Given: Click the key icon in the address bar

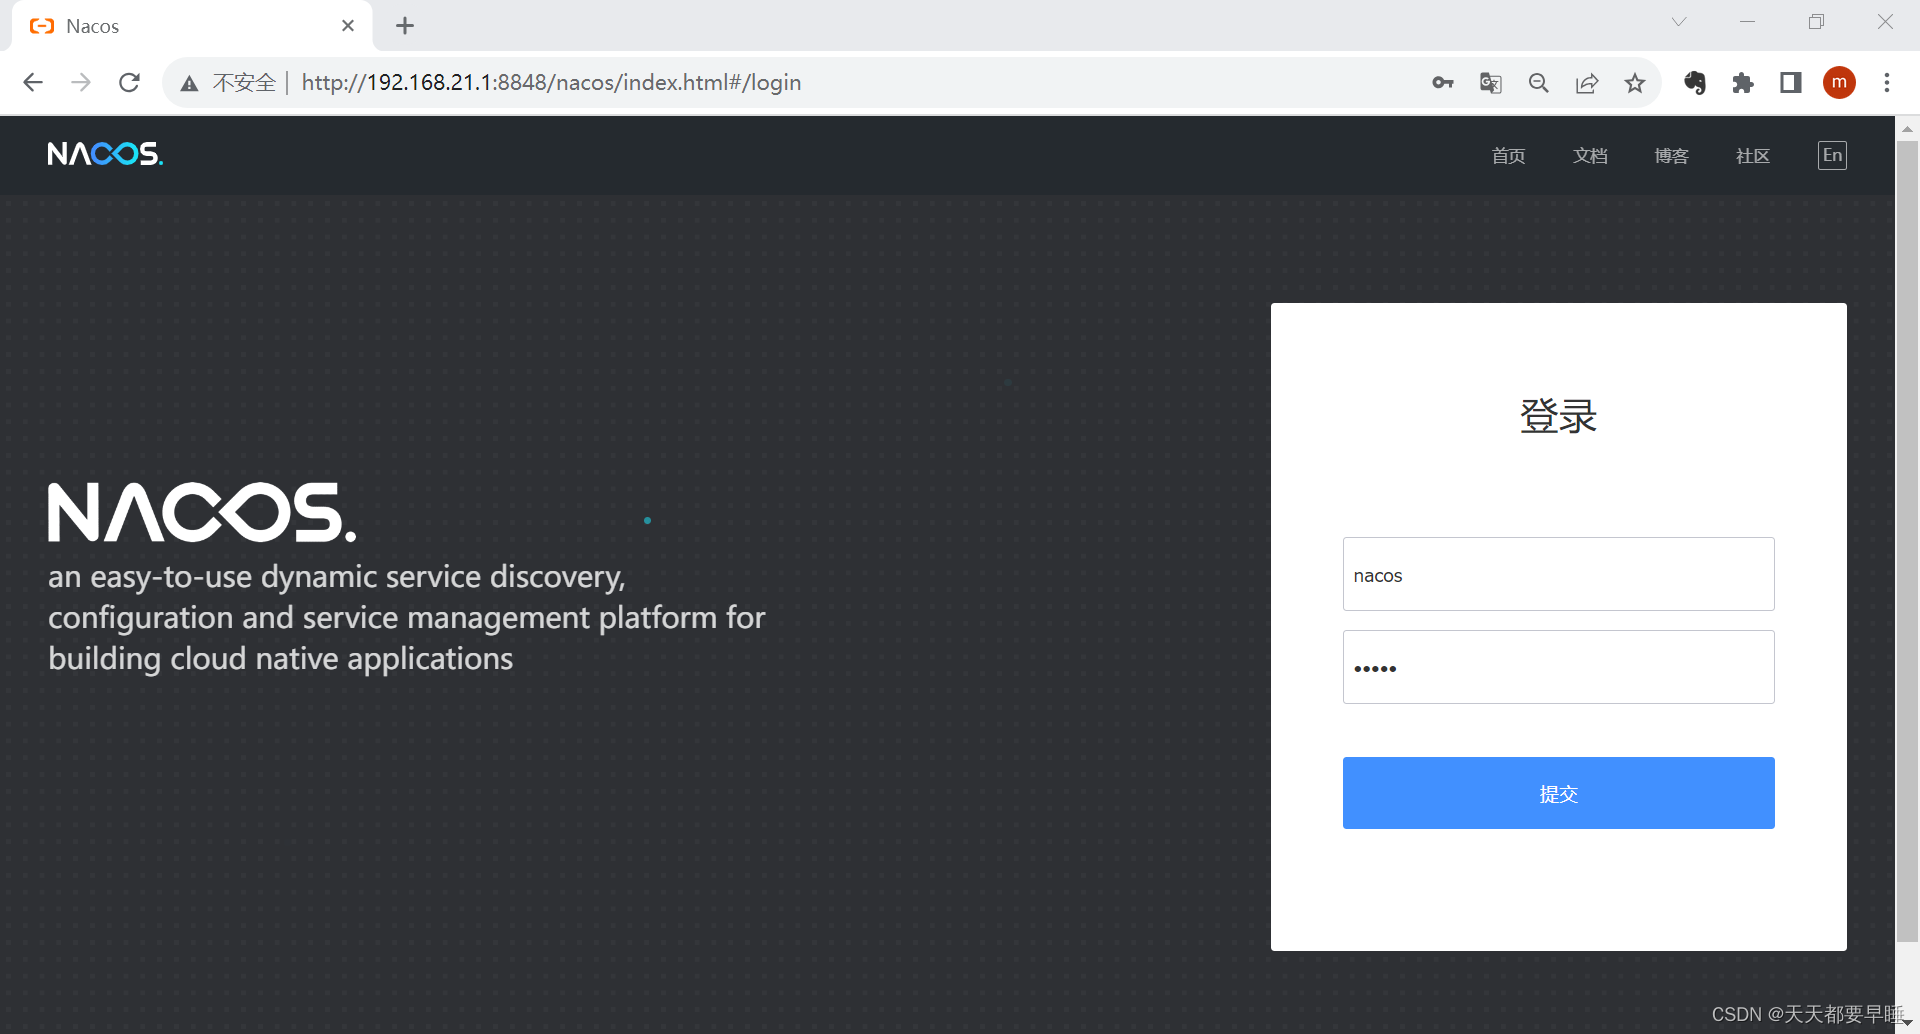Looking at the screenshot, I should coord(1442,82).
